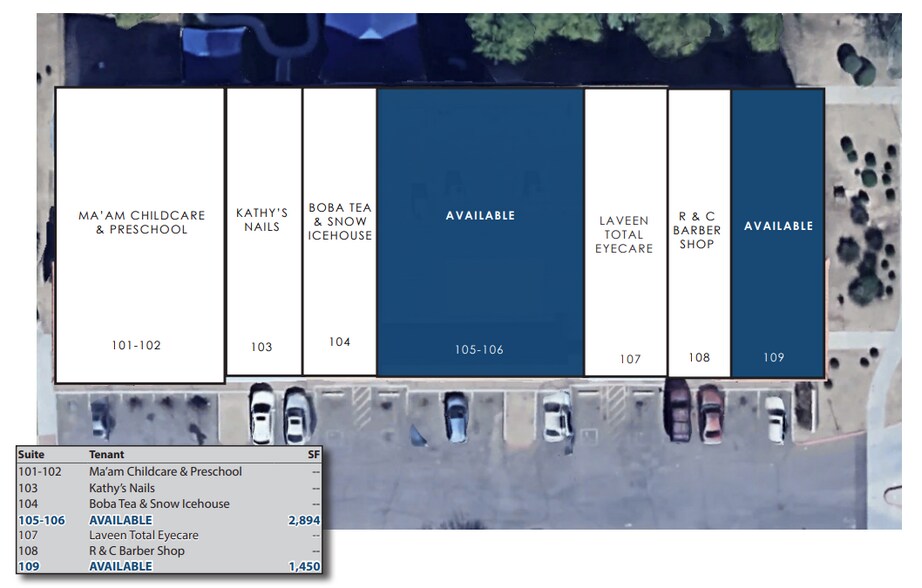Click suite number 101-102 on the site plan
The width and height of the screenshot is (922, 588).
point(136,345)
